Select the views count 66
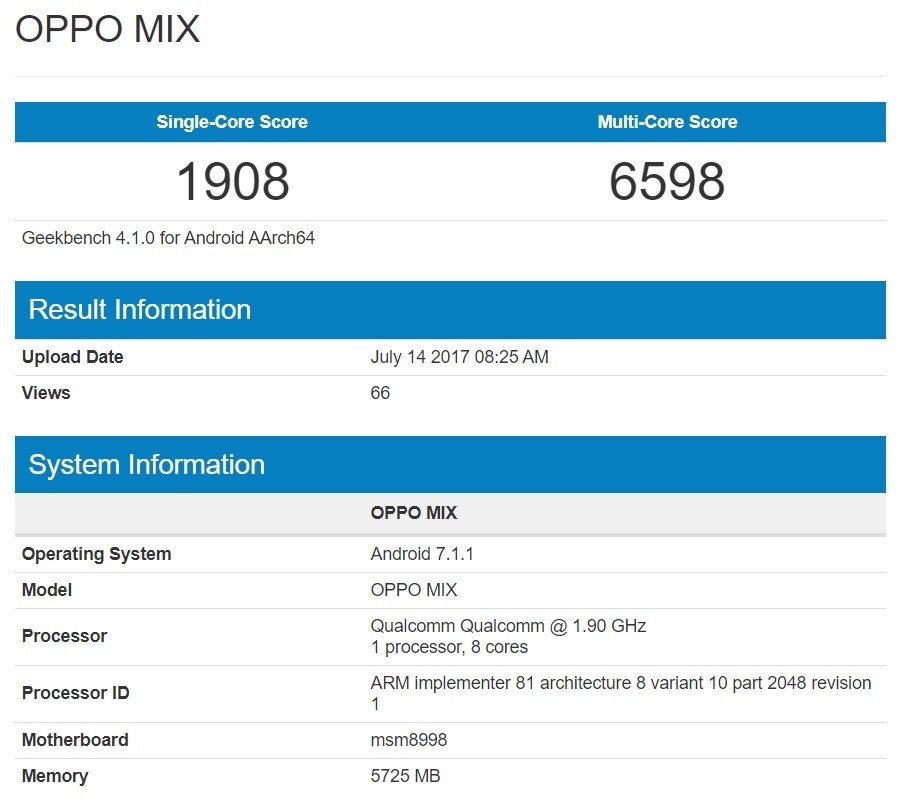Screen dimensions: 901x799 (x=380, y=393)
